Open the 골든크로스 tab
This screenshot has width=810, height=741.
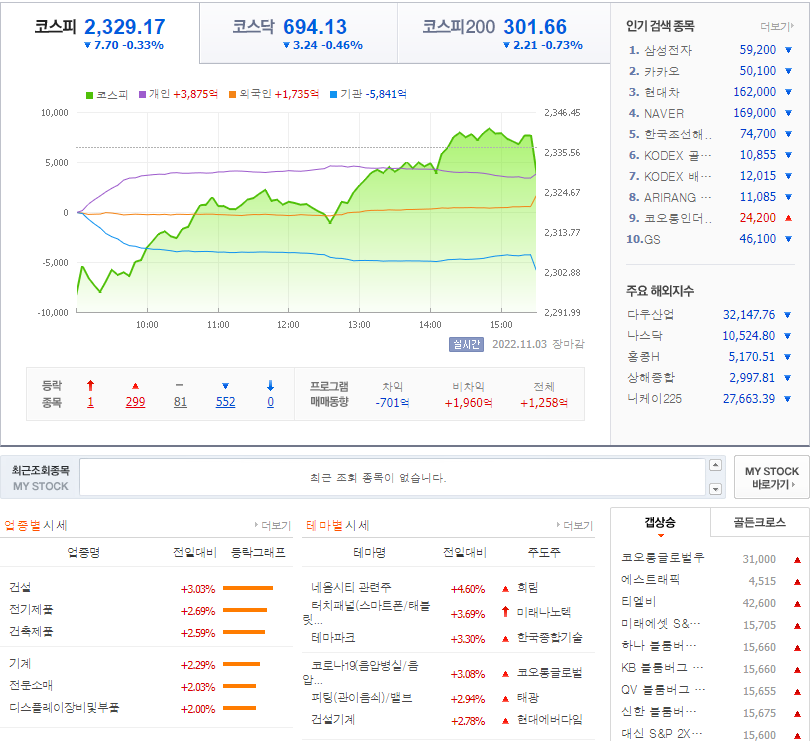click(759, 522)
